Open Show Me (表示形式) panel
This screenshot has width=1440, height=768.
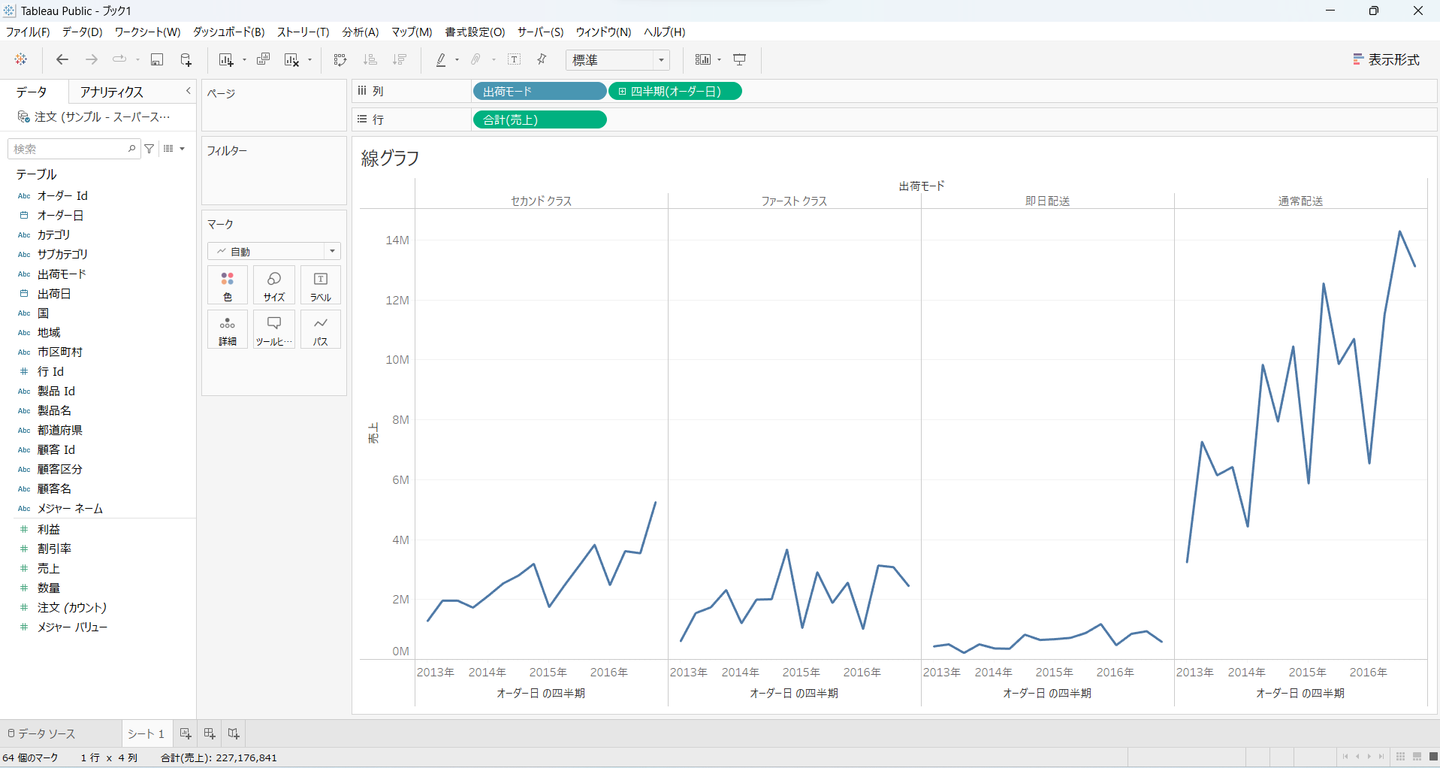(x=1386, y=60)
